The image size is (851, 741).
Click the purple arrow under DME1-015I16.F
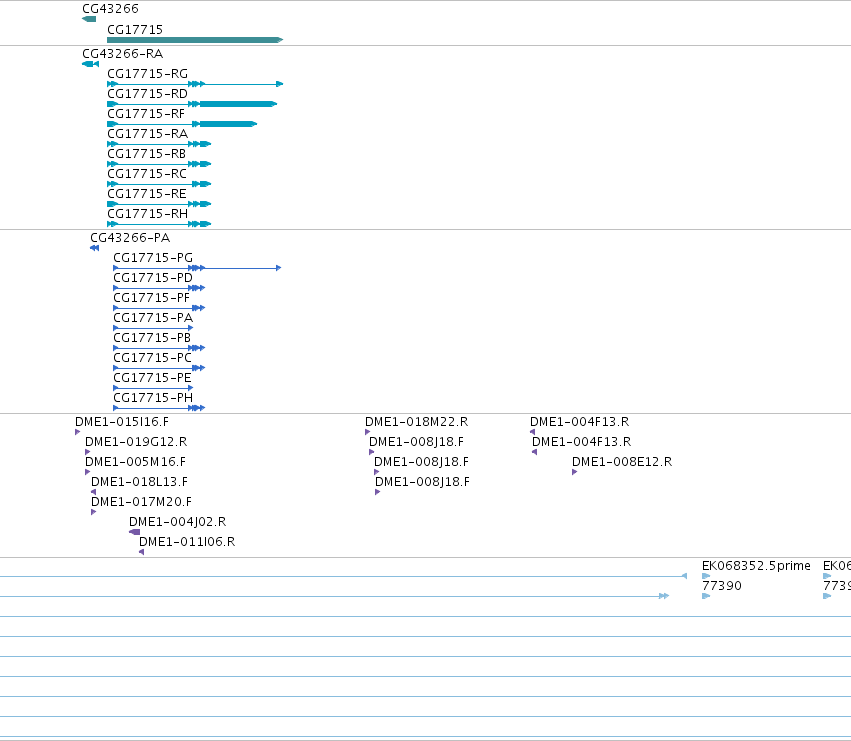(78, 432)
